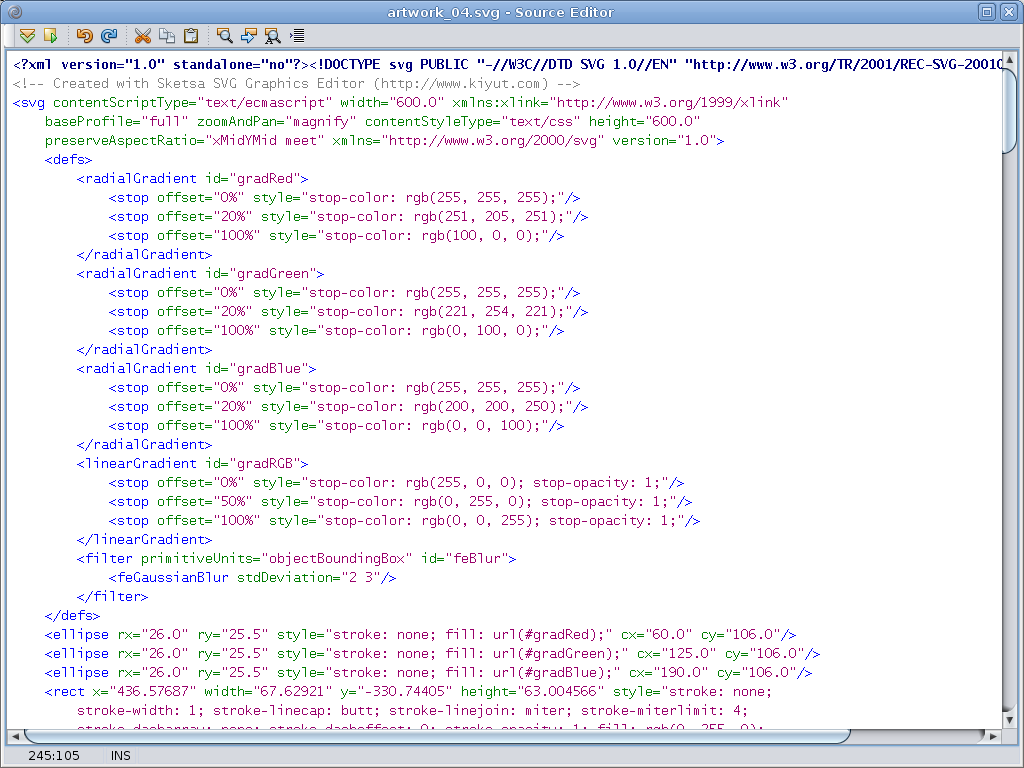This screenshot has width=1024, height=768.
Task: Copy selected source text
Action: point(166,36)
